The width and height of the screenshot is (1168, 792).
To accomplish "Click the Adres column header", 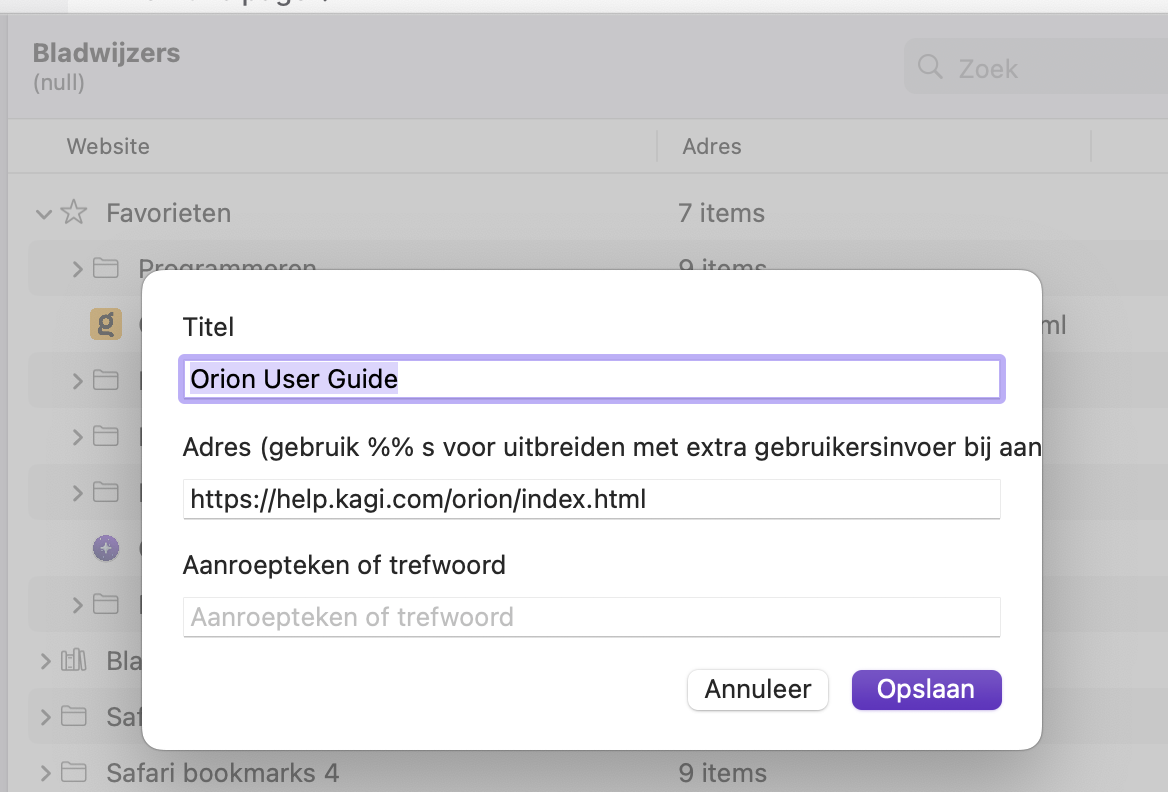I will pyautogui.click(x=712, y=146).
